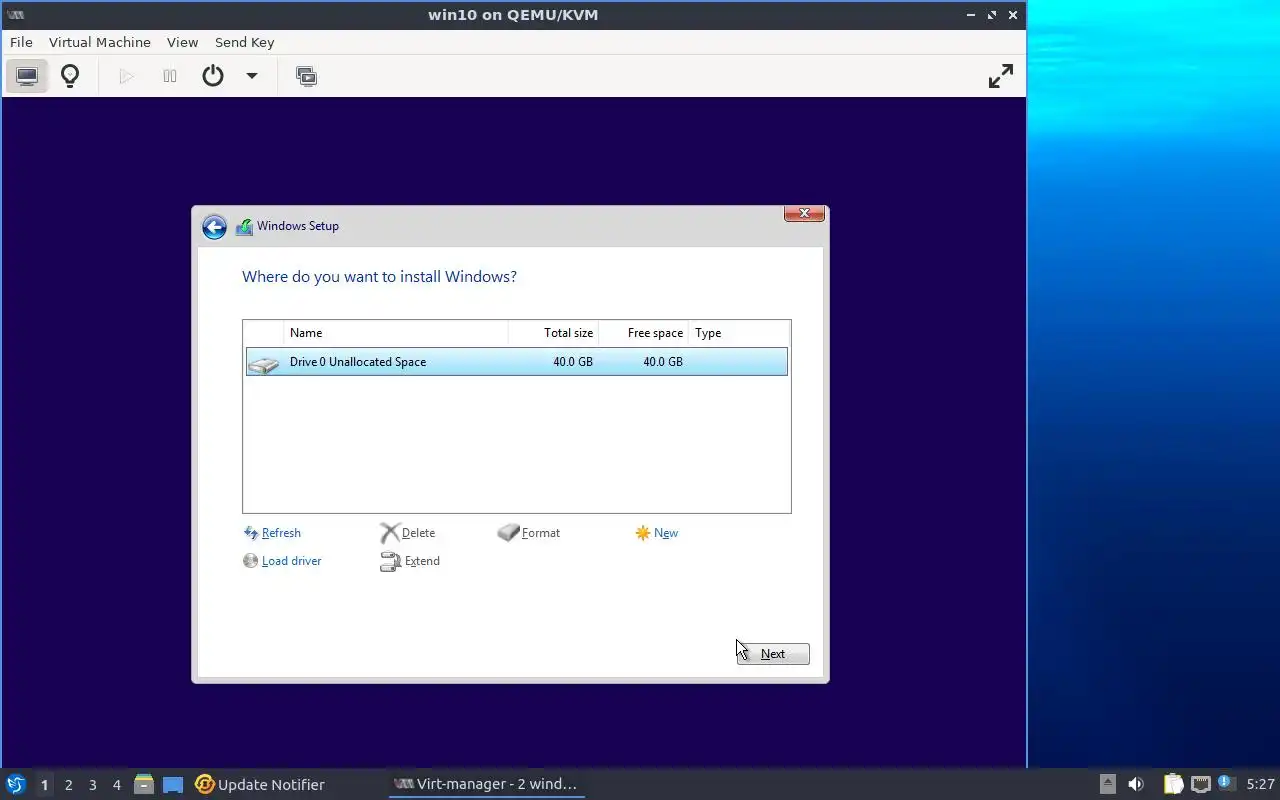Viewport: 1280px width, 800px height.
Task: Open the Virtual Machine menu
Action: tap(100, 42)
